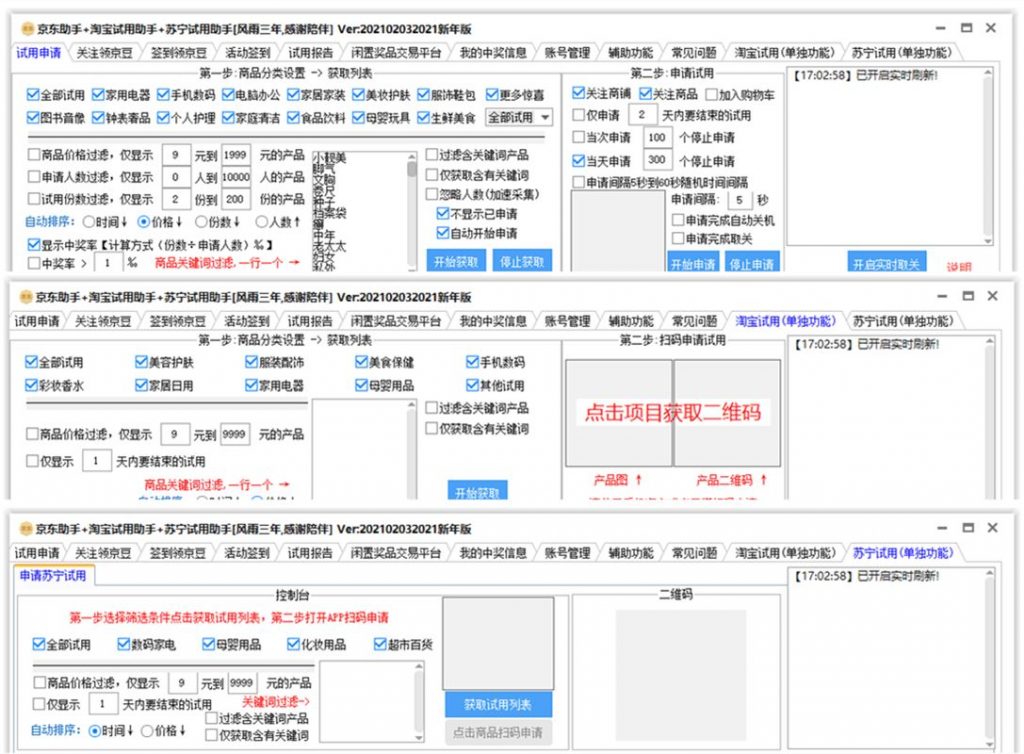This screenshot has height=754, width=1024.
Task: Toggle the 超市百货 checkbox
Action: tap(381, 644)
